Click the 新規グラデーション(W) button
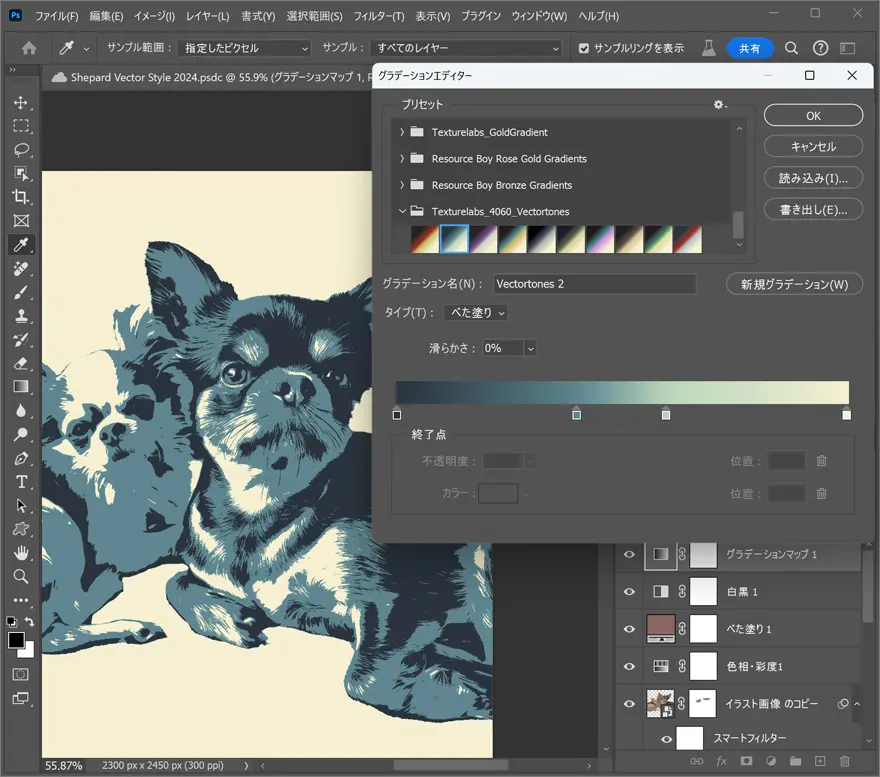880x777 pixels. [x=794, y=284]
